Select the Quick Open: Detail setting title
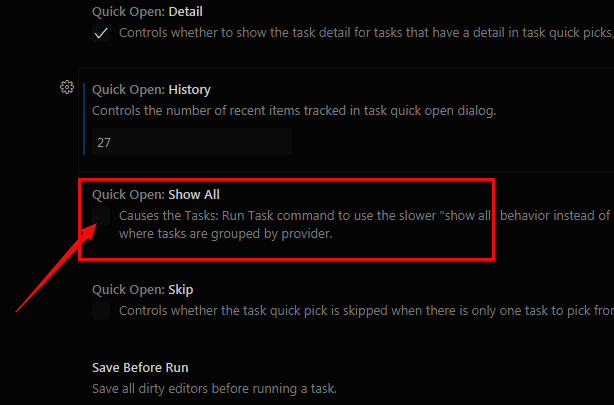This screenshot has height=405, width=614. [153, 12]
